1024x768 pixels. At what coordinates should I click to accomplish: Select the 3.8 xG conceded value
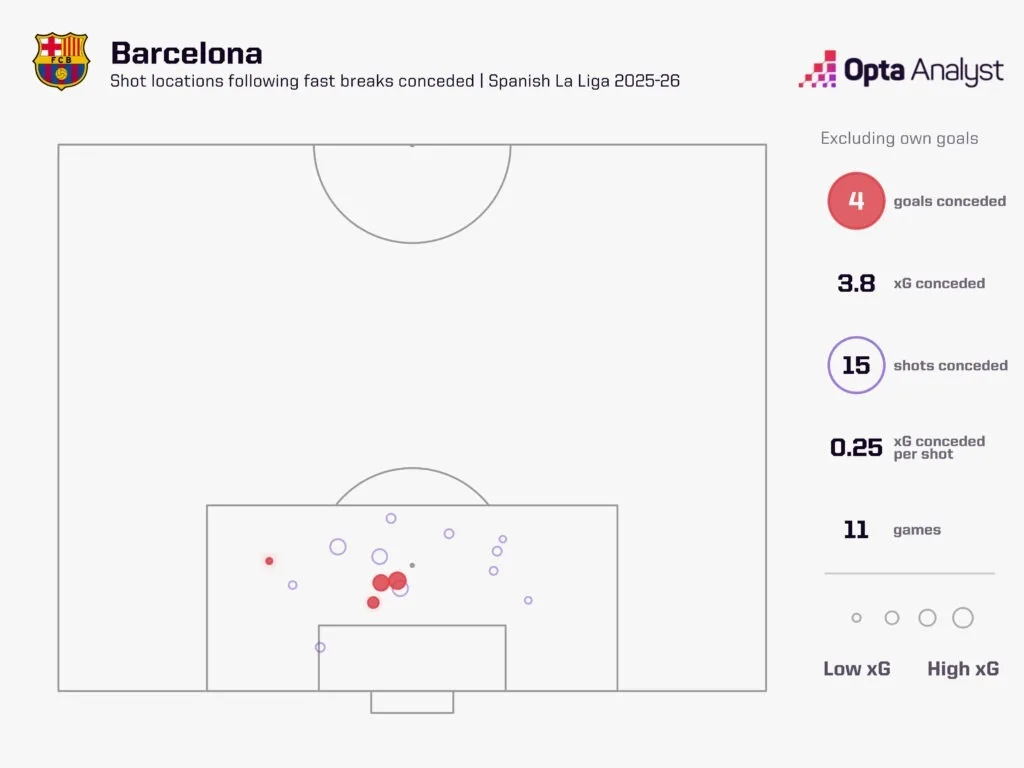[x=856, y=283]
